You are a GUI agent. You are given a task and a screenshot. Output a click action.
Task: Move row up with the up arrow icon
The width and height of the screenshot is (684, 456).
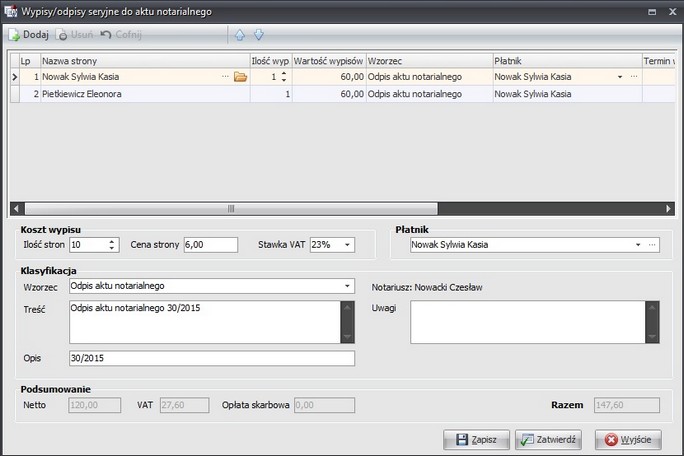239,35
